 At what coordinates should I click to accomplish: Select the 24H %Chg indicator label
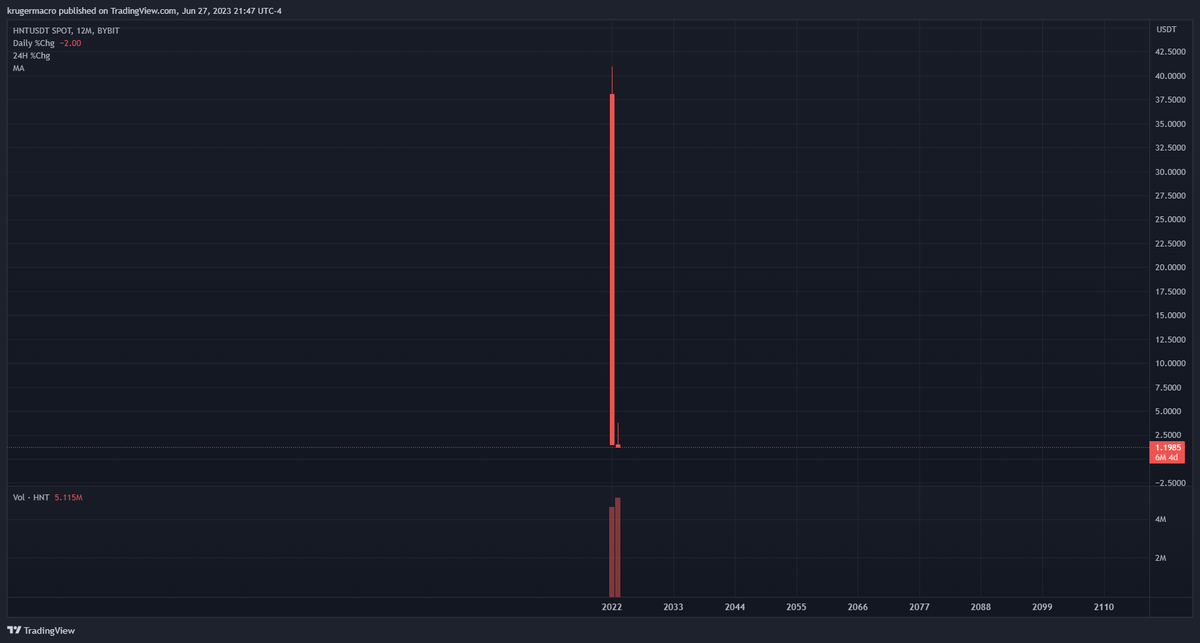click(31, 55)
